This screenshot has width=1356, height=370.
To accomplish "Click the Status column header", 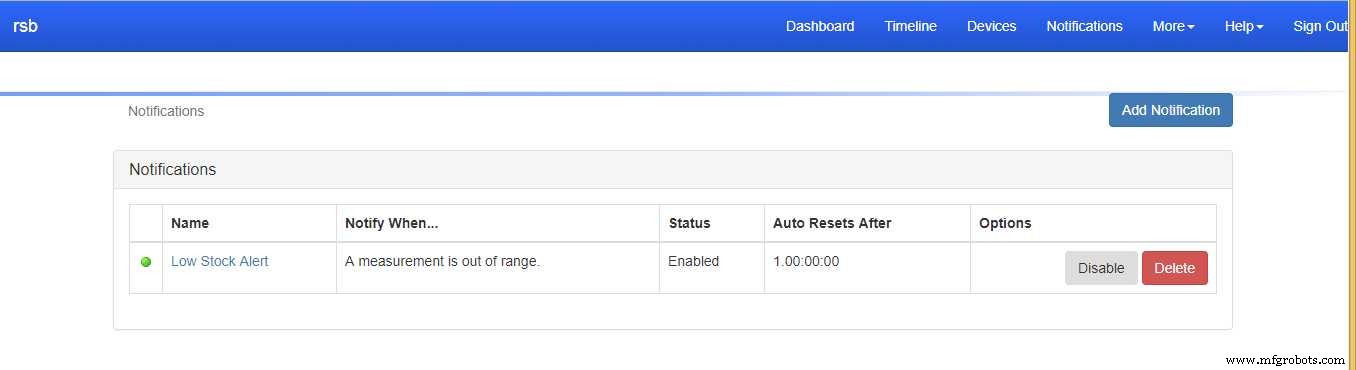I will coord(689,223).
